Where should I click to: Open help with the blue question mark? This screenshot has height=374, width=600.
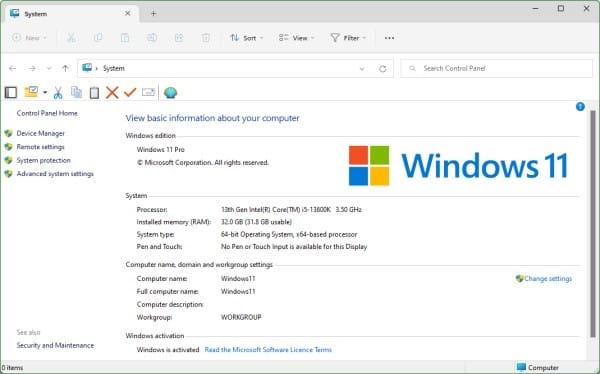click(x=580, y=106)
